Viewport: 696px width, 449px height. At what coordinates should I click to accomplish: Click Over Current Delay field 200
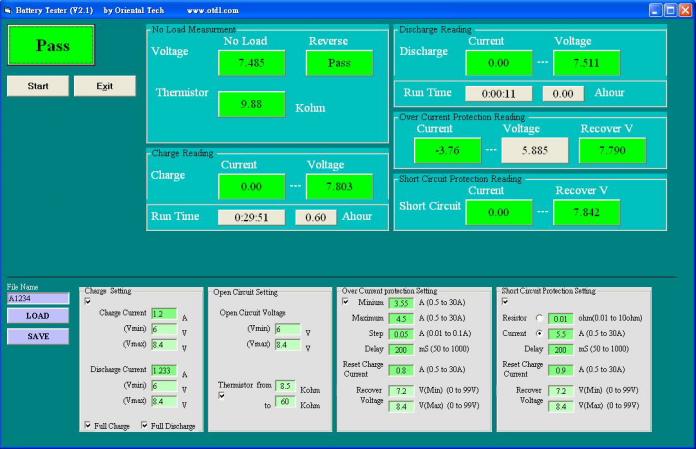(401, 350)
